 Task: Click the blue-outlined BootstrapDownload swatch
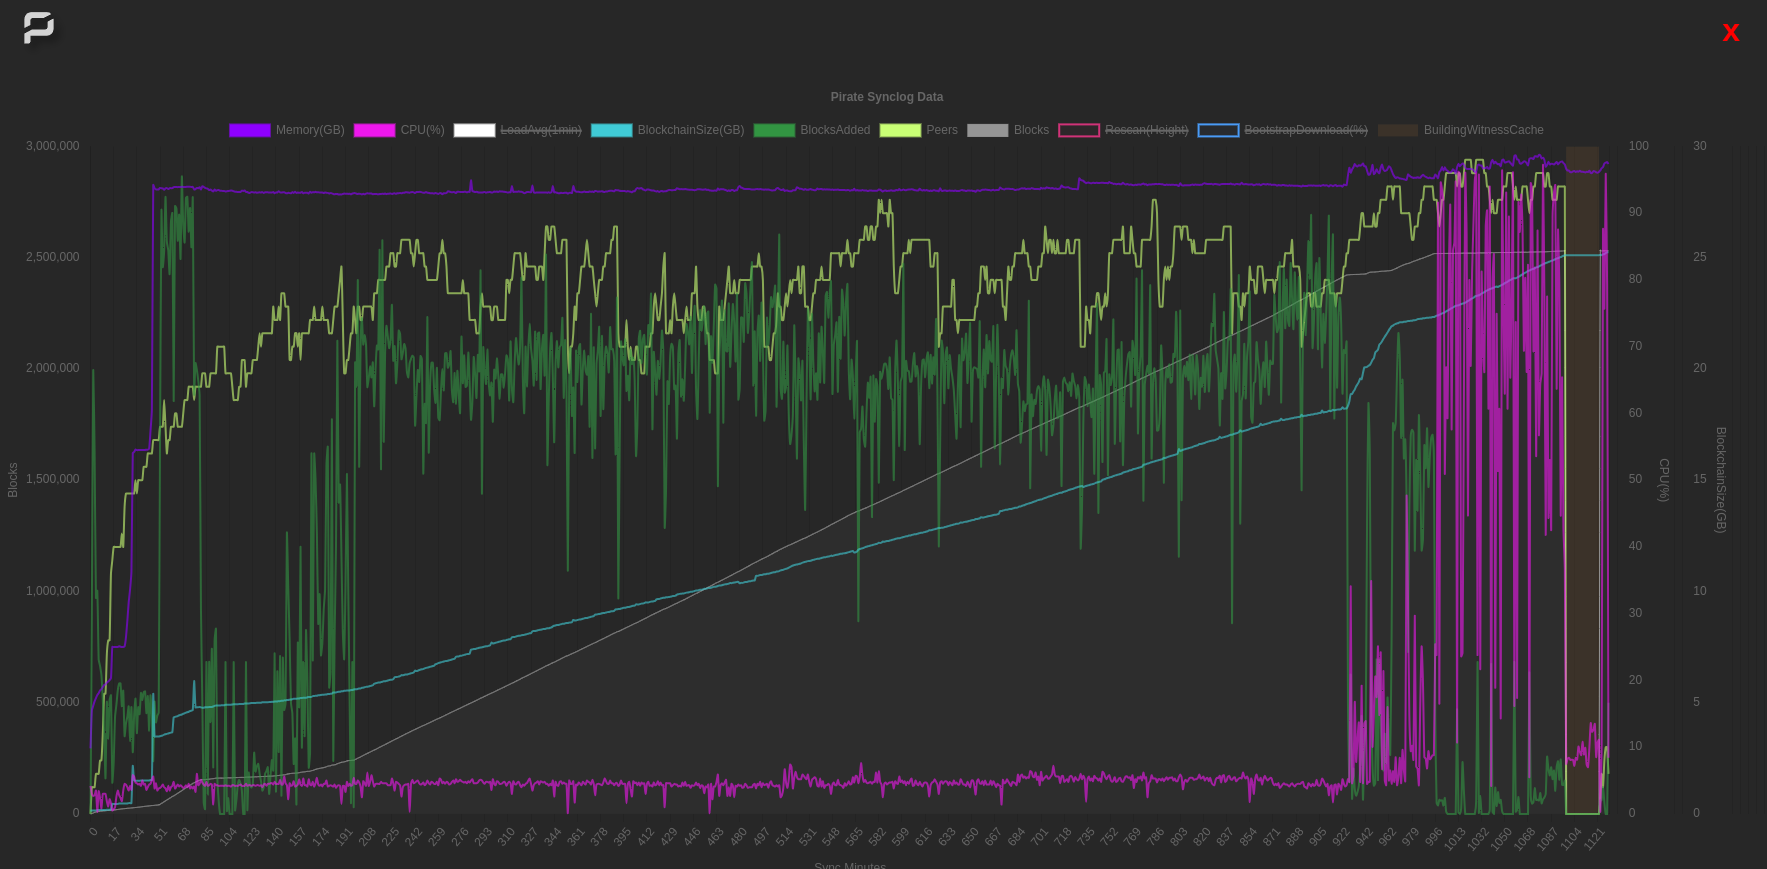(1218, 130)
